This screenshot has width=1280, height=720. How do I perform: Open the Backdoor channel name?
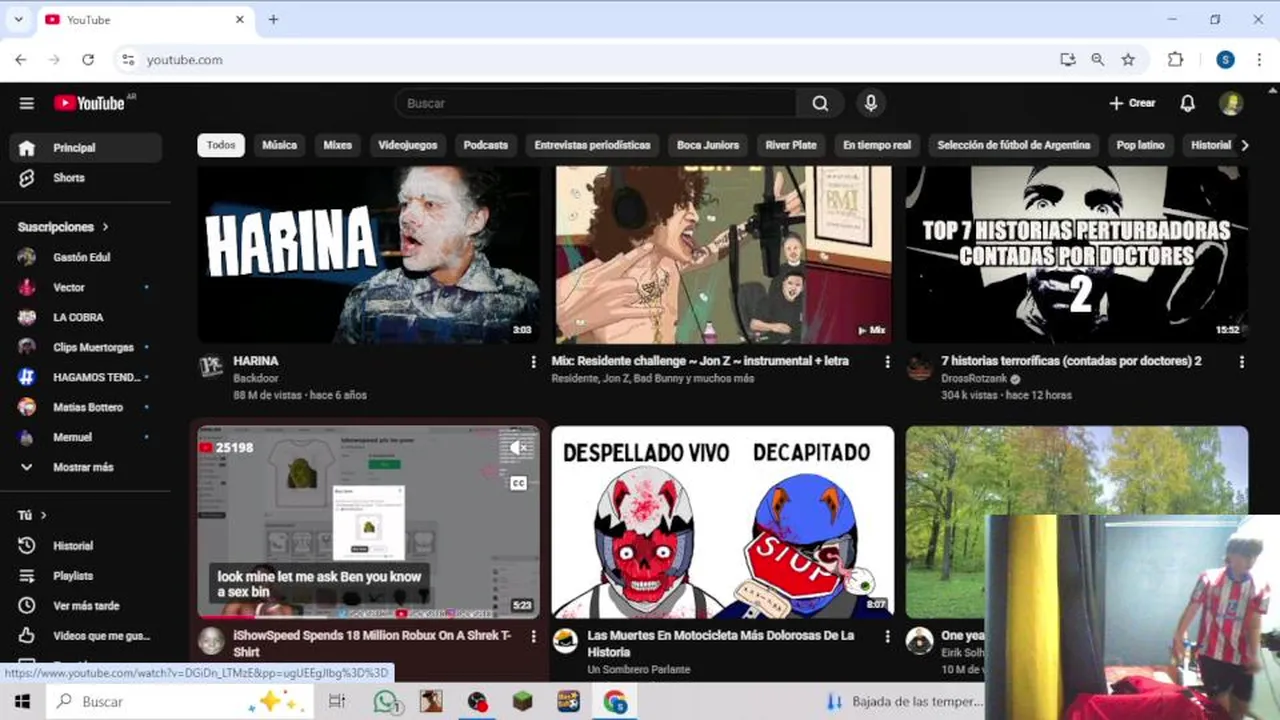pyautogui.click(x=256, y=379)
